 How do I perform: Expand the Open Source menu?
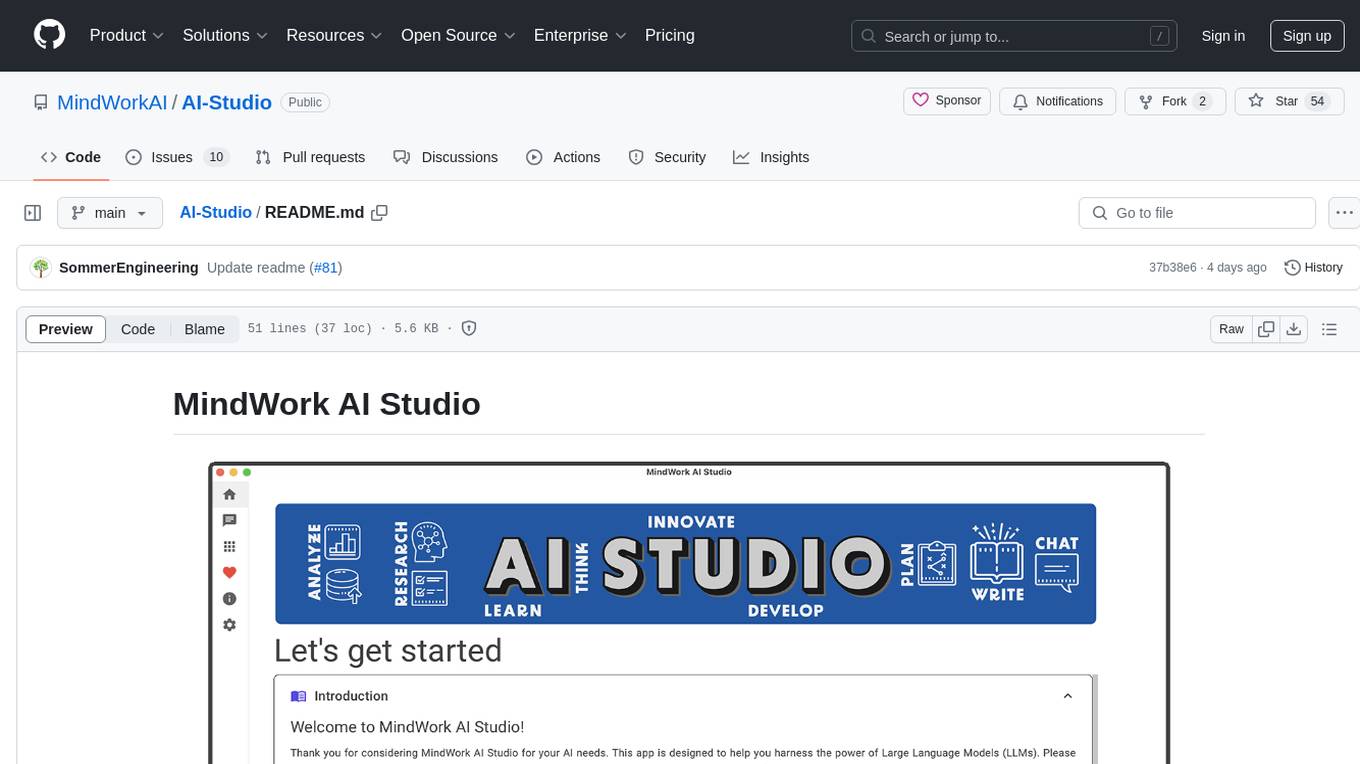(x=458, y=35)
